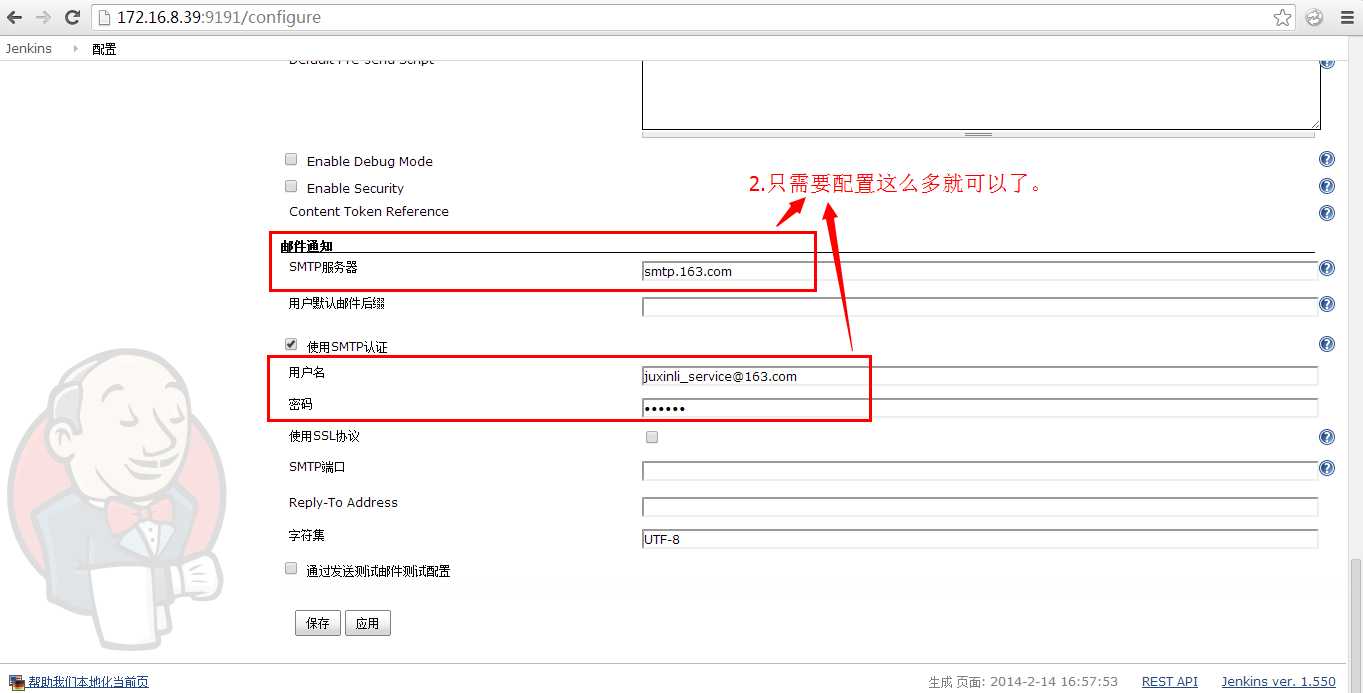This screenshot has width=1363, height=693.
Task: Open help for Enable Debug Mode
Action: (x=1327, y=159)
